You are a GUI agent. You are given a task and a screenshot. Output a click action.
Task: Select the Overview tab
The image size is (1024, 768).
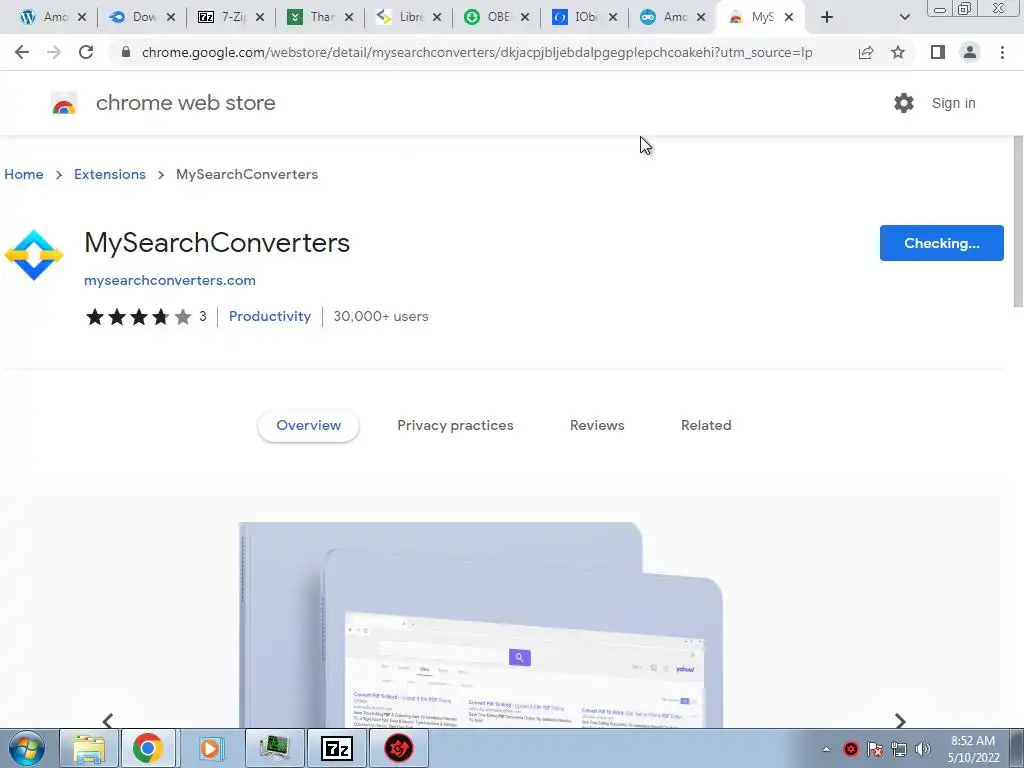[x=308, y=425]
